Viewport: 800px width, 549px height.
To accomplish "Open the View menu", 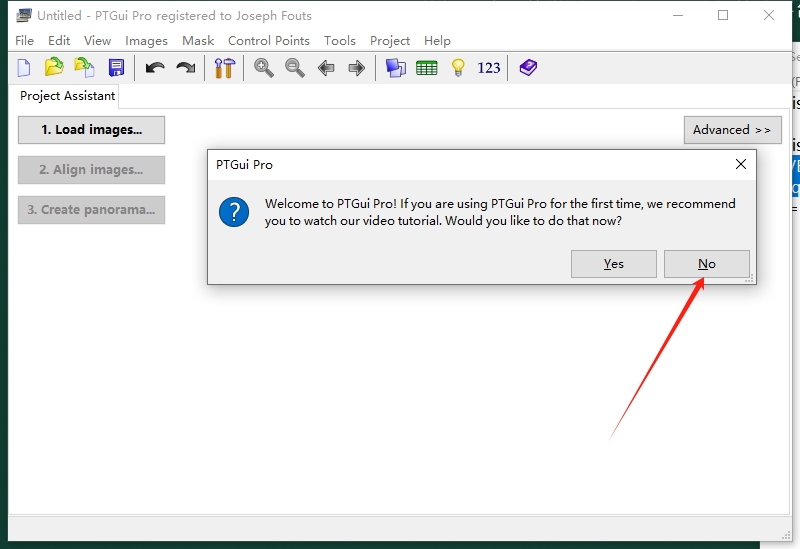I will pos(97,41).
